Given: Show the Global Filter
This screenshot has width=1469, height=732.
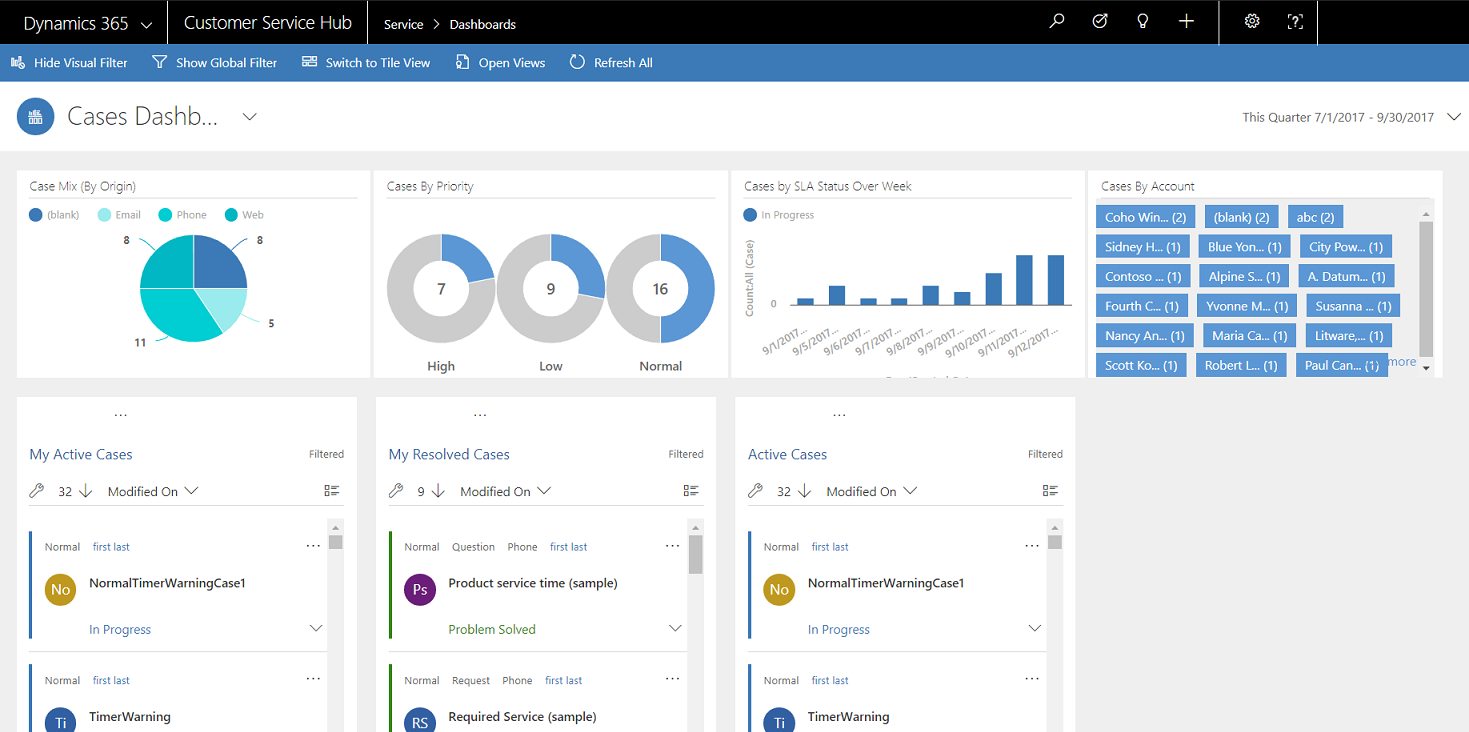Looking at the screenshot, I should click(214, 62).
